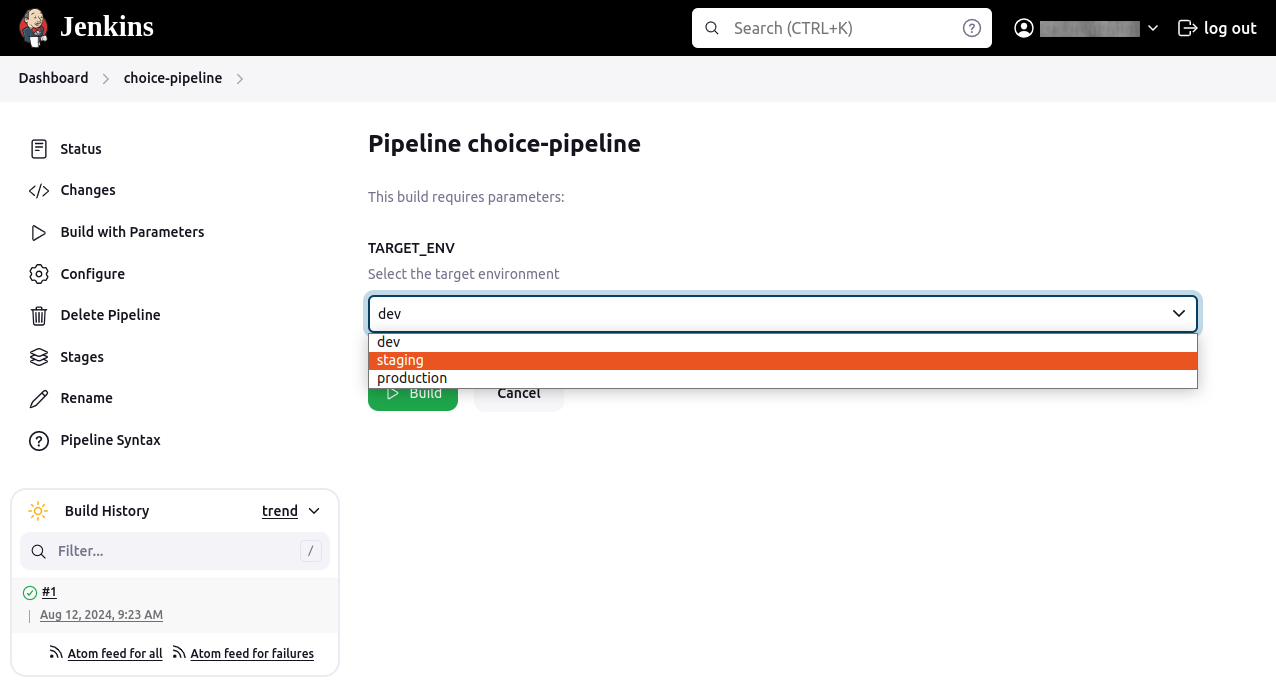Click the Jenkins title text
This screenshot has width=1276, height=688.
[x=107, y=27]
